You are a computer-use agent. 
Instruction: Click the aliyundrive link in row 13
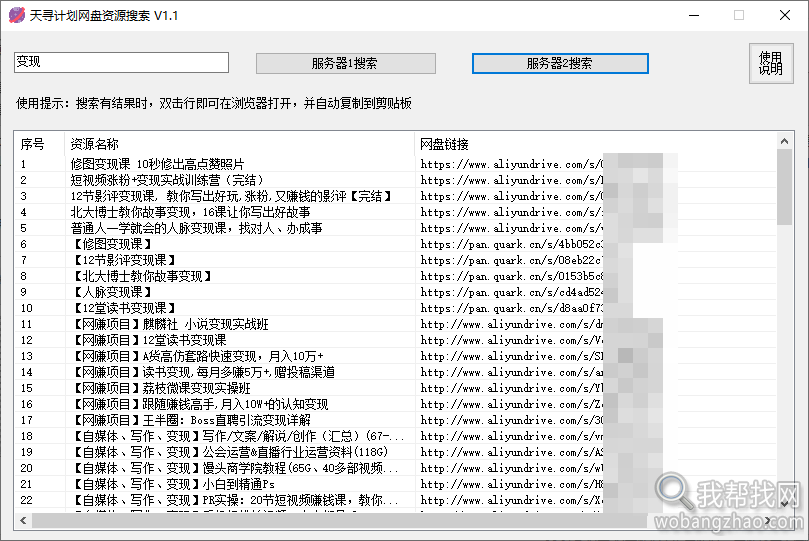coord(511,356)
